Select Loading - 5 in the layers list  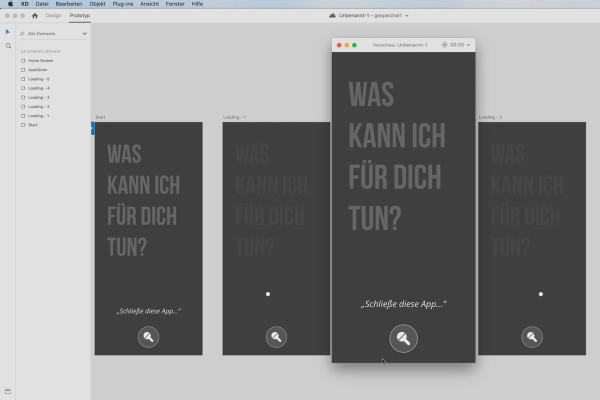[x=39, y=79]
